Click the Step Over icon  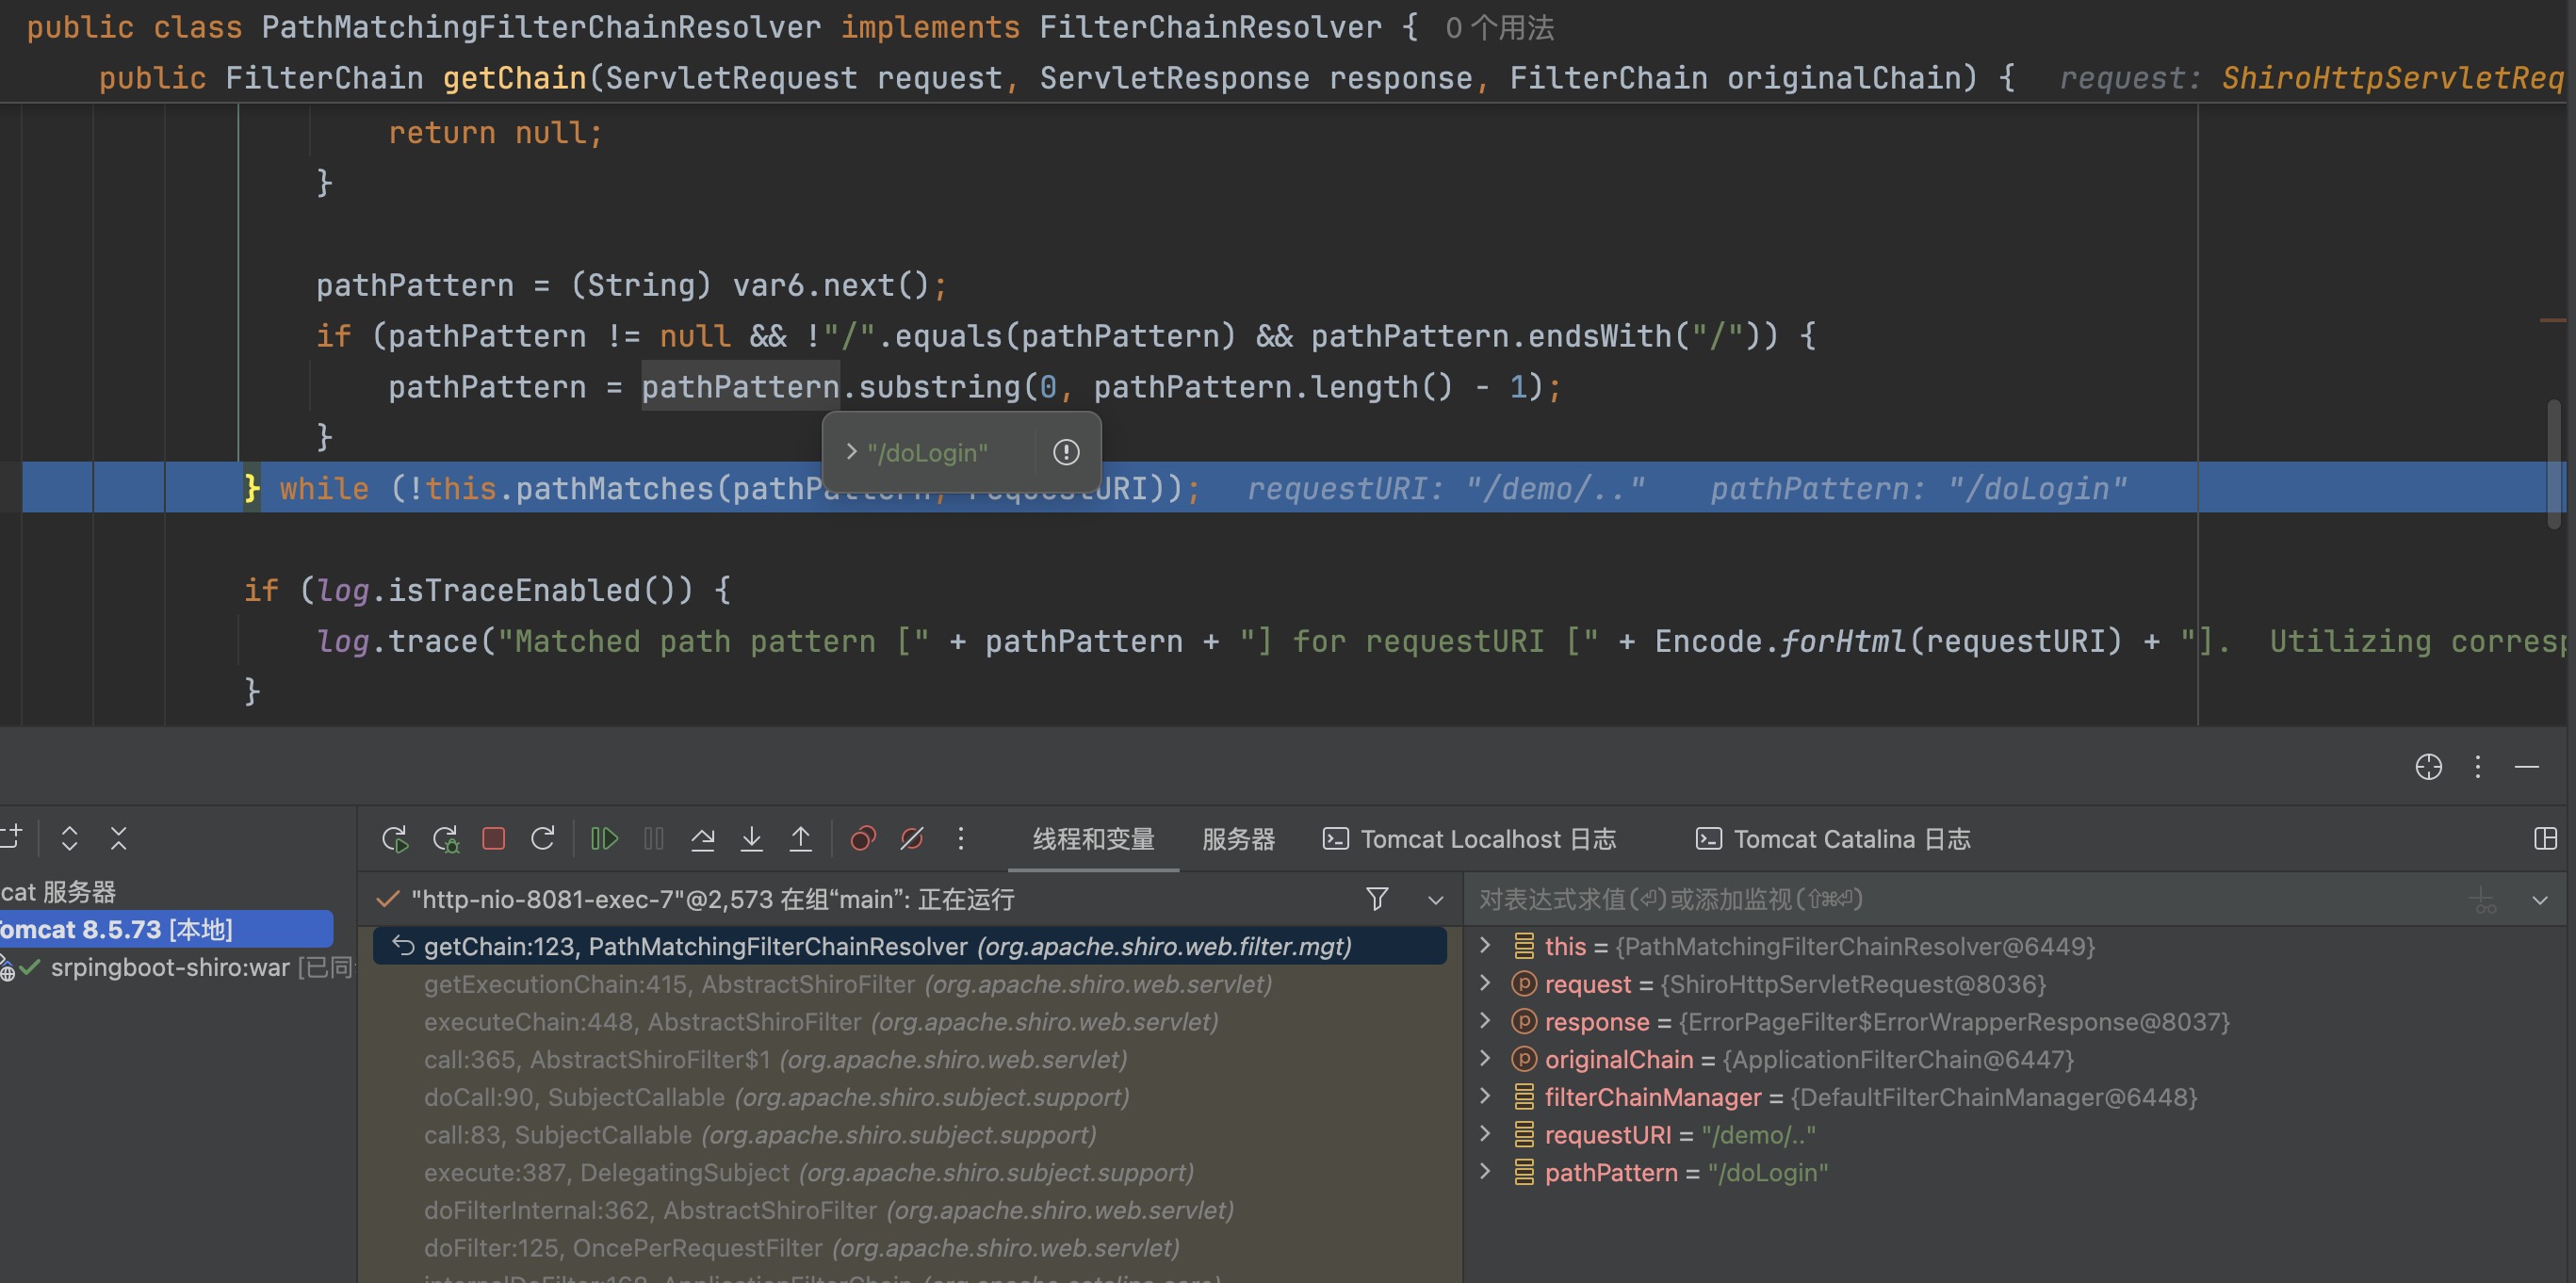click(x=702, y=838)
